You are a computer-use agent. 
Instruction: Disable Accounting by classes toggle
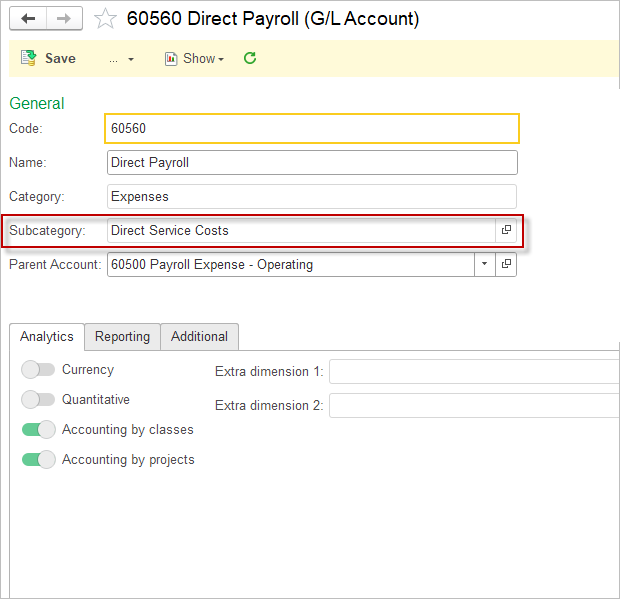tap(38, 430)
